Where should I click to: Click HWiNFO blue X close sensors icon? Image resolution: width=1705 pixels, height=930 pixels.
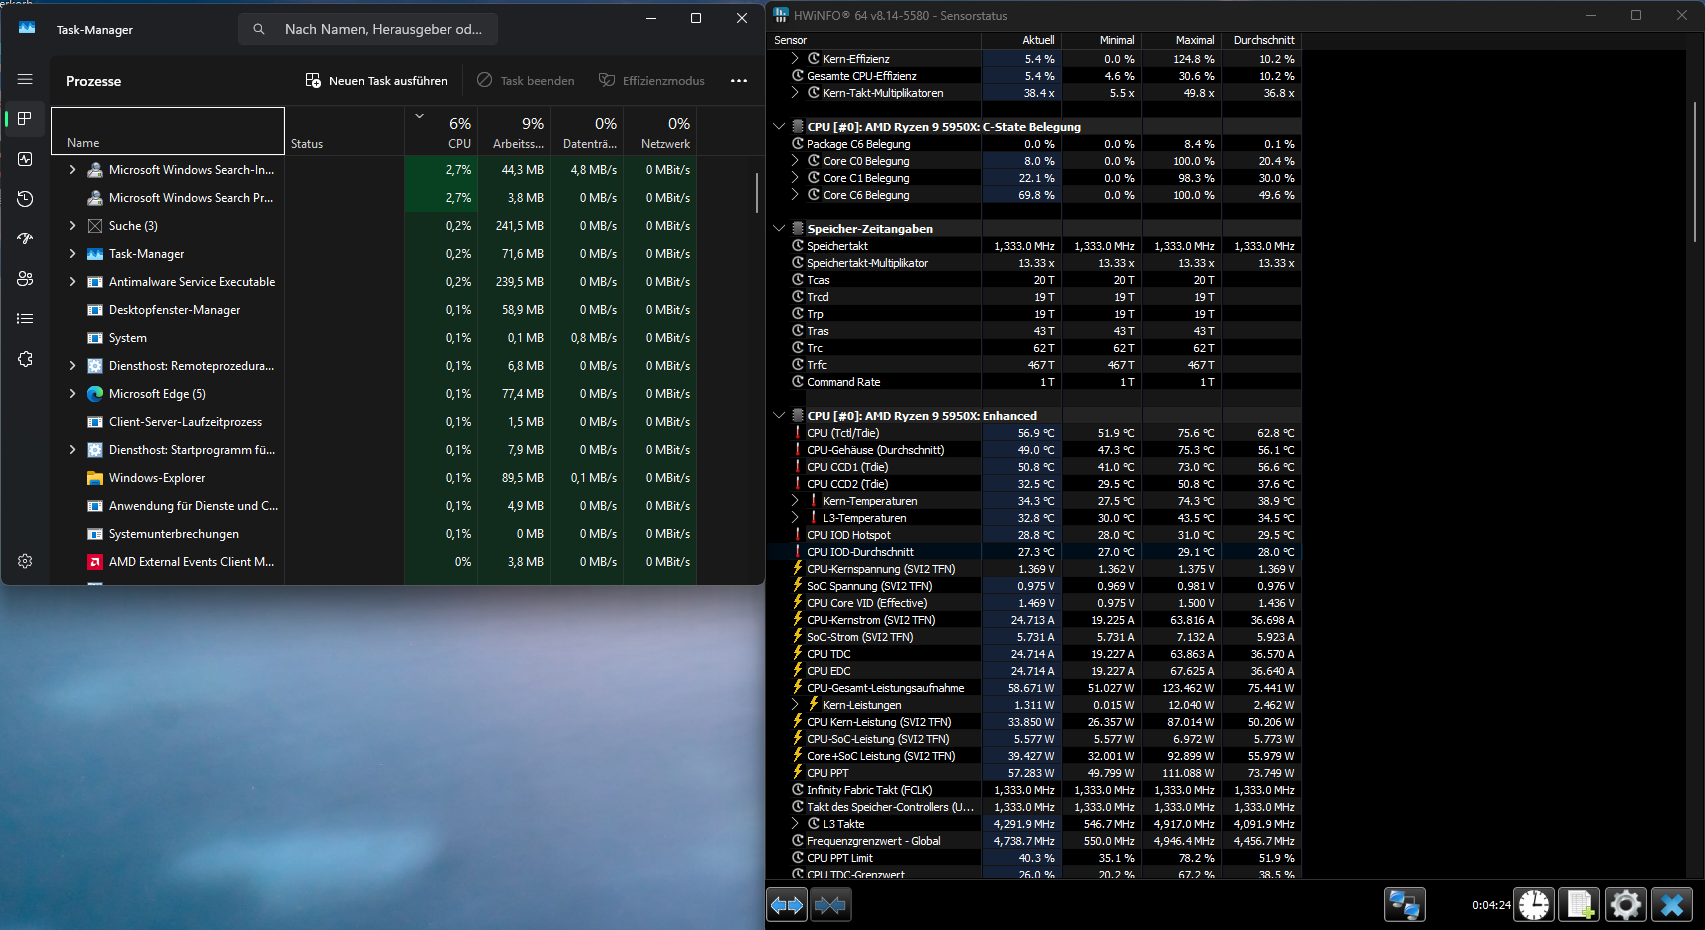click(x=1672, y=905)
